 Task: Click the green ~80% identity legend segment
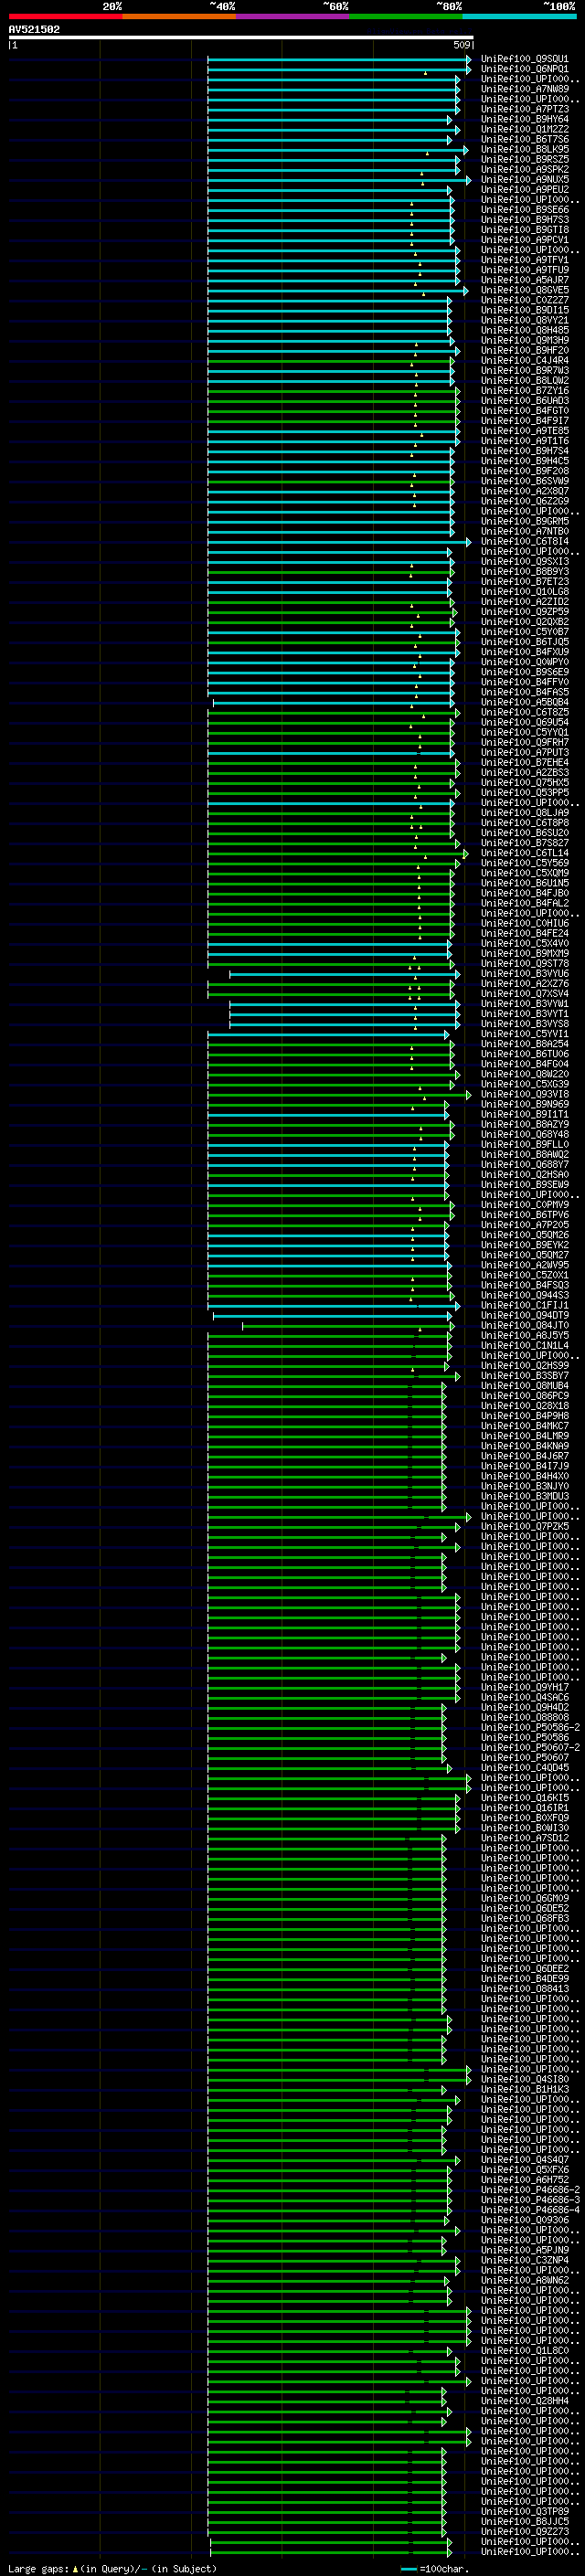406,16
